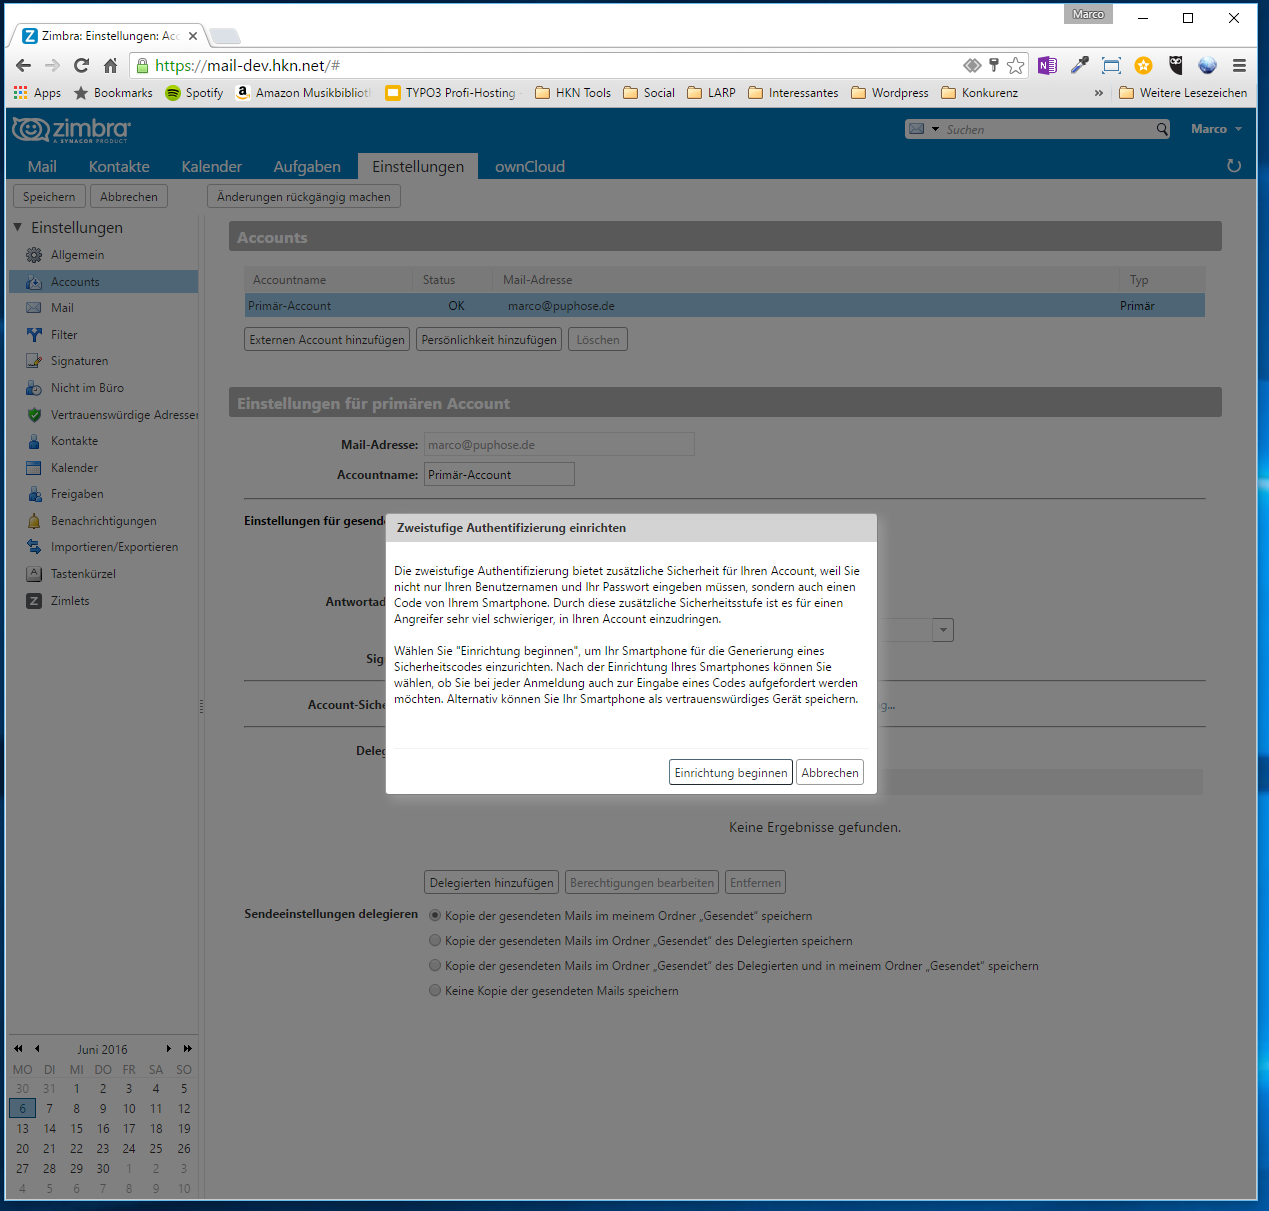Viewport: 1269px width, 1211px height.
Task: Click the 'Einrichtung beginnen' button
Action: tap(730, 773)
